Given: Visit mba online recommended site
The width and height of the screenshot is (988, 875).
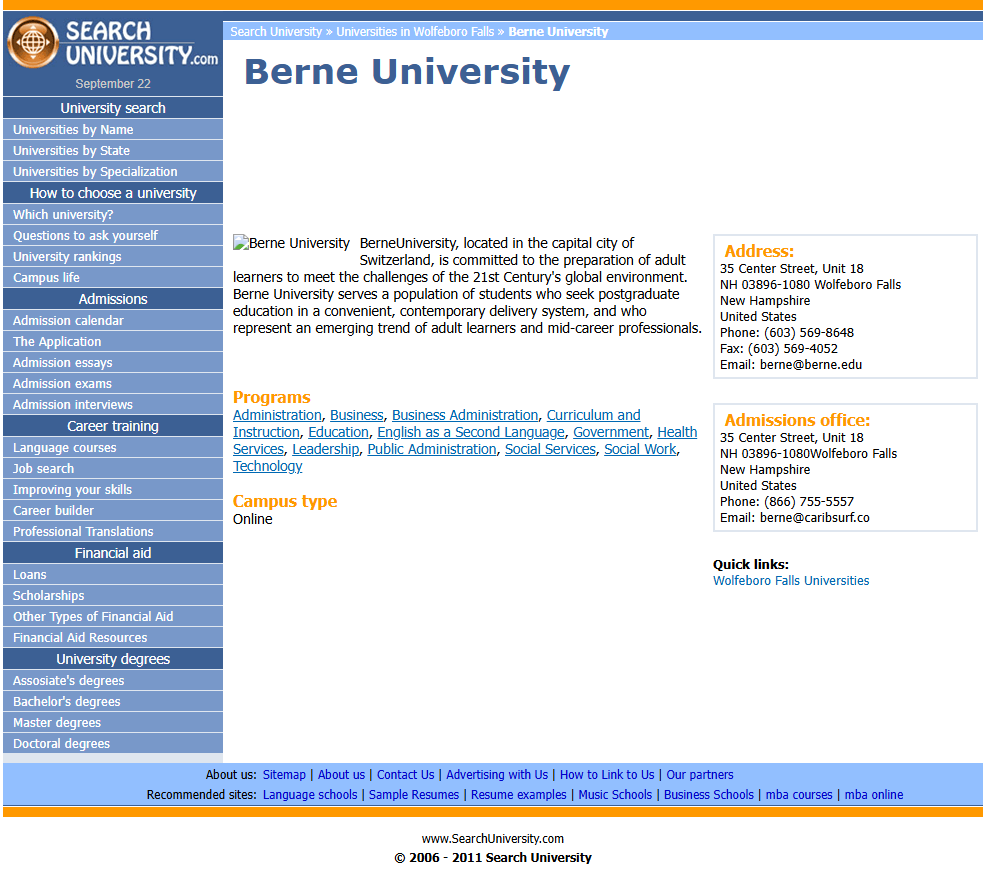Looking at the screenshot, I should [x=873, y=795].
